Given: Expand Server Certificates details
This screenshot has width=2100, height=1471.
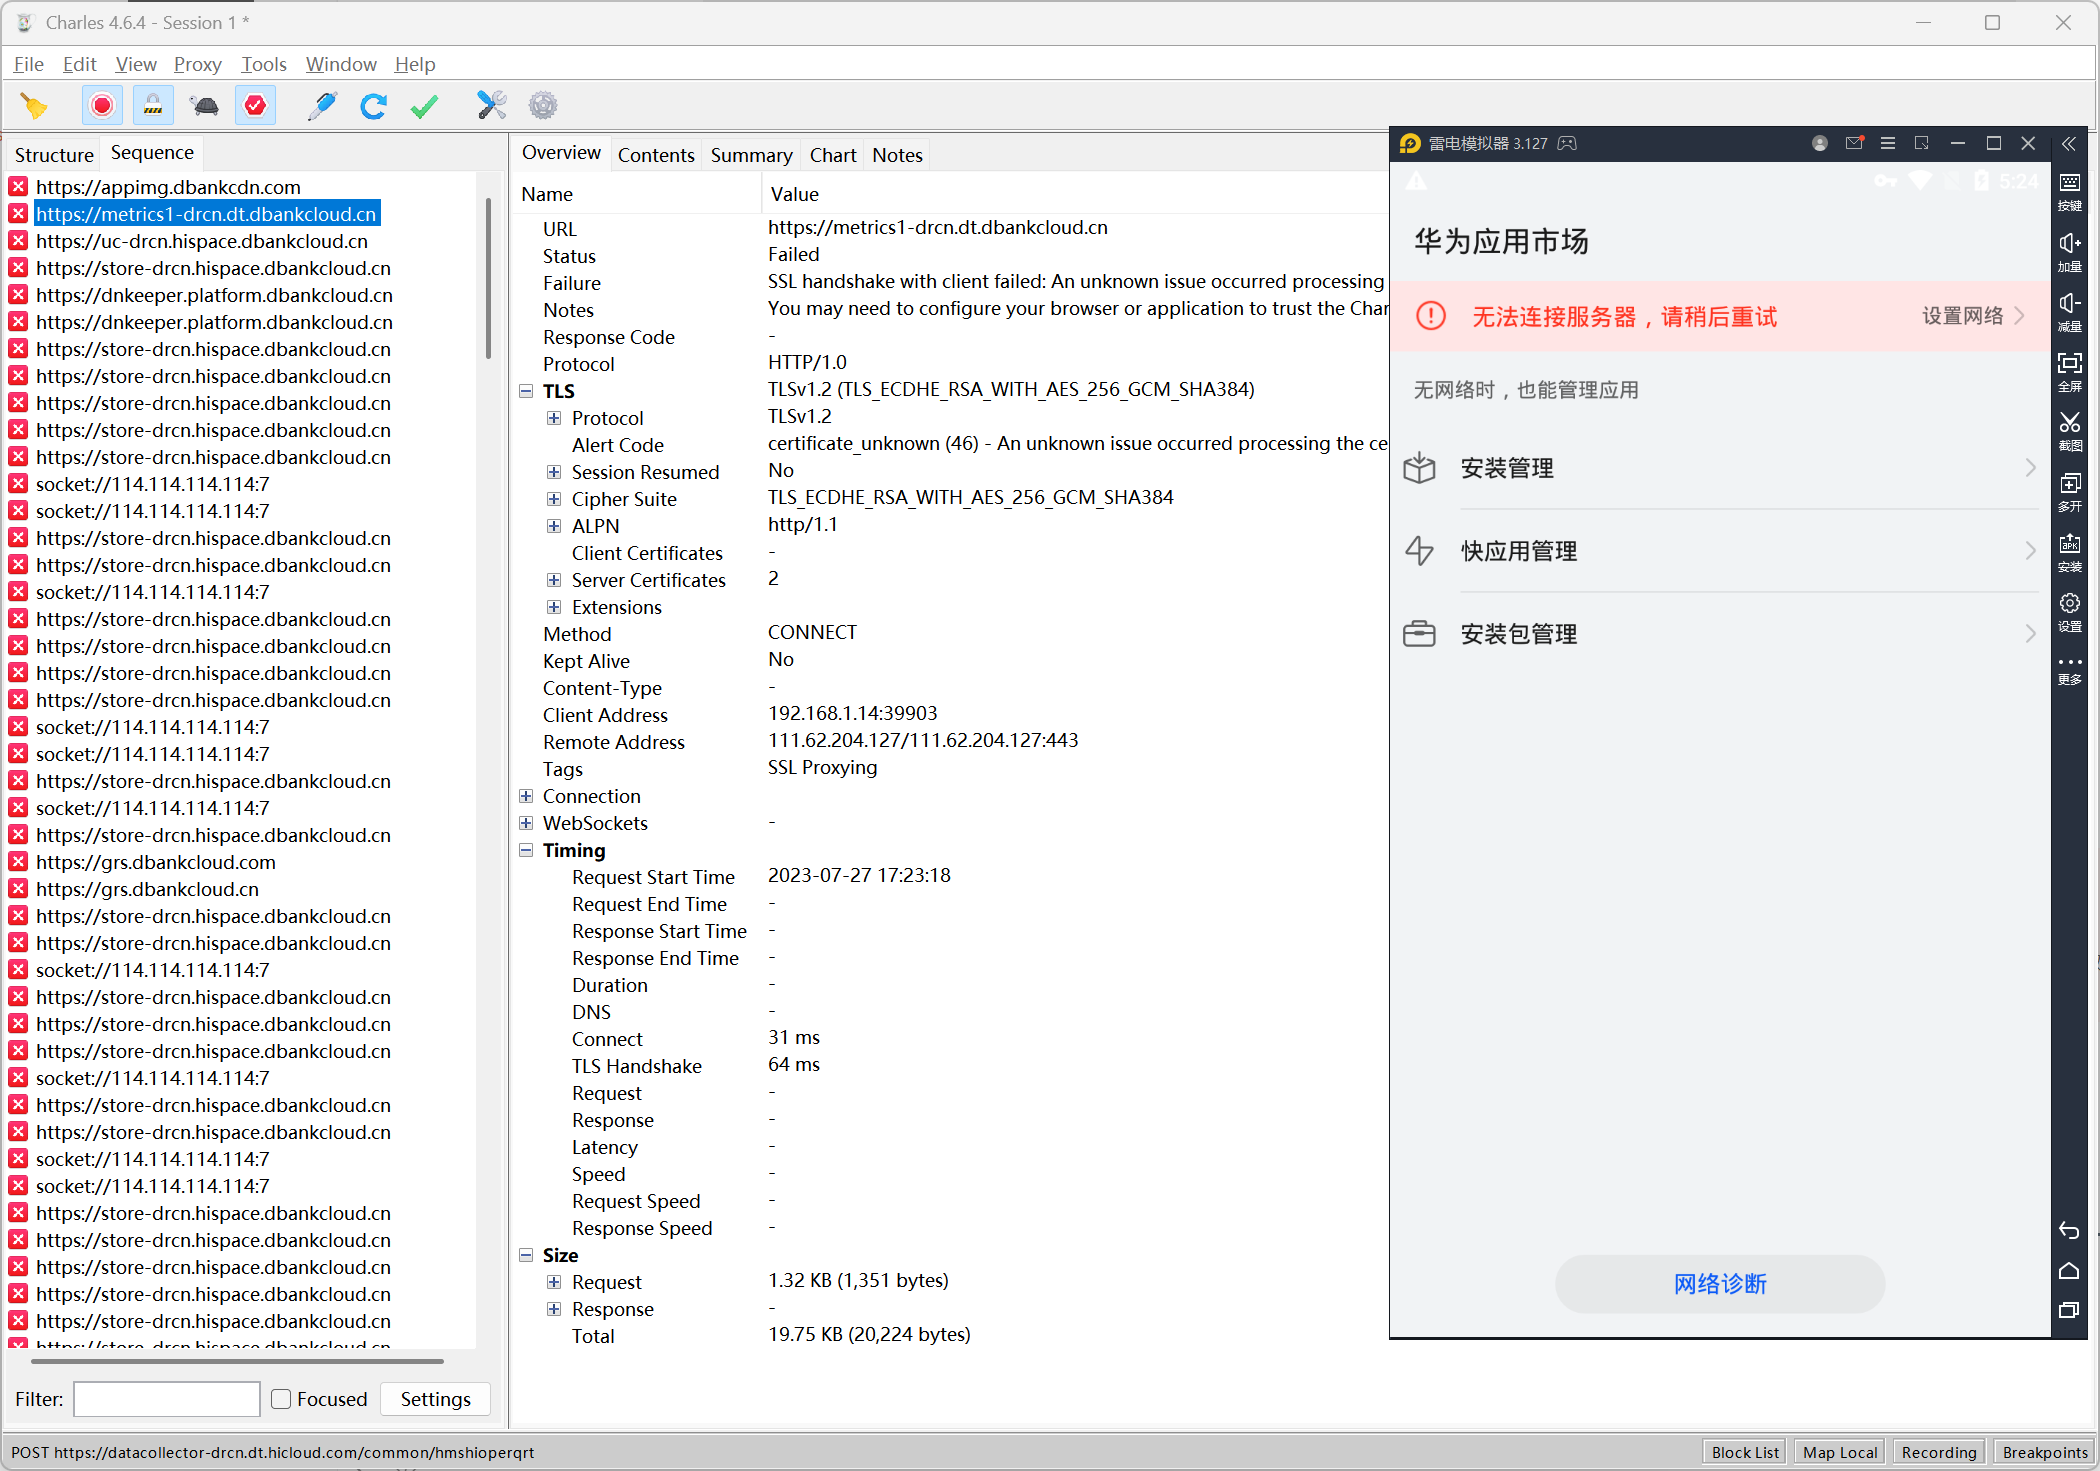Looking at the screenshot, I should click(x=556, y=580).
